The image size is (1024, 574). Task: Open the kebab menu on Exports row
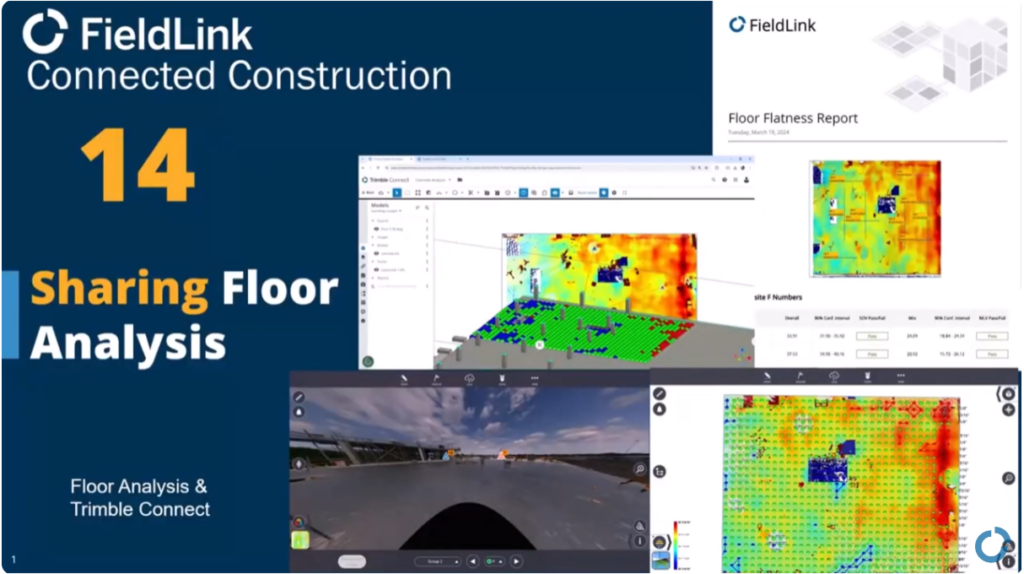(427, 221)
